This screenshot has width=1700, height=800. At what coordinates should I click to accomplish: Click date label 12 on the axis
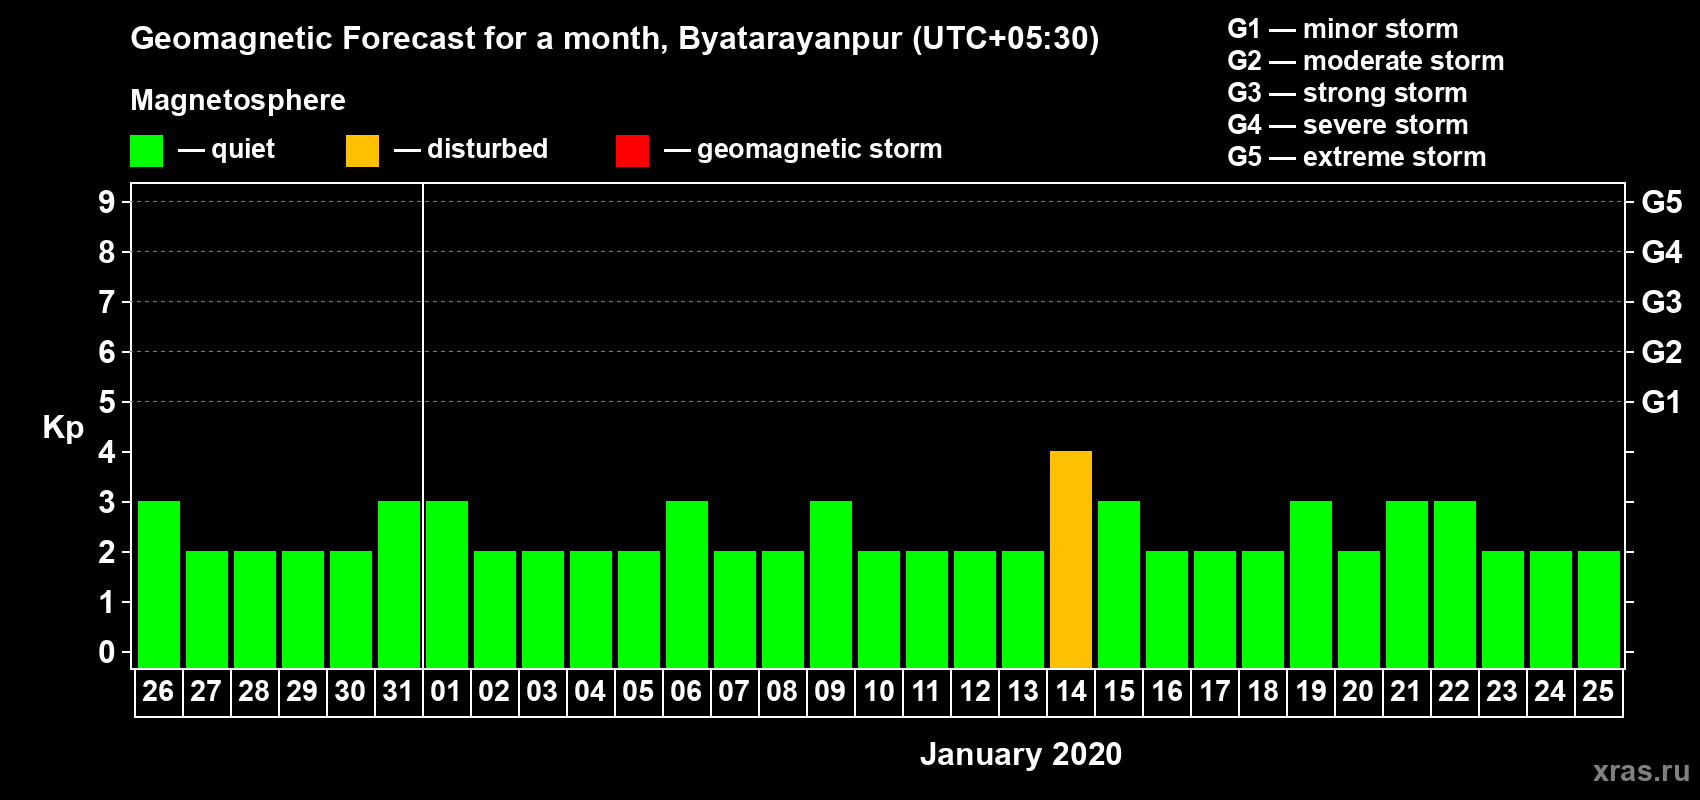(975, 691)
